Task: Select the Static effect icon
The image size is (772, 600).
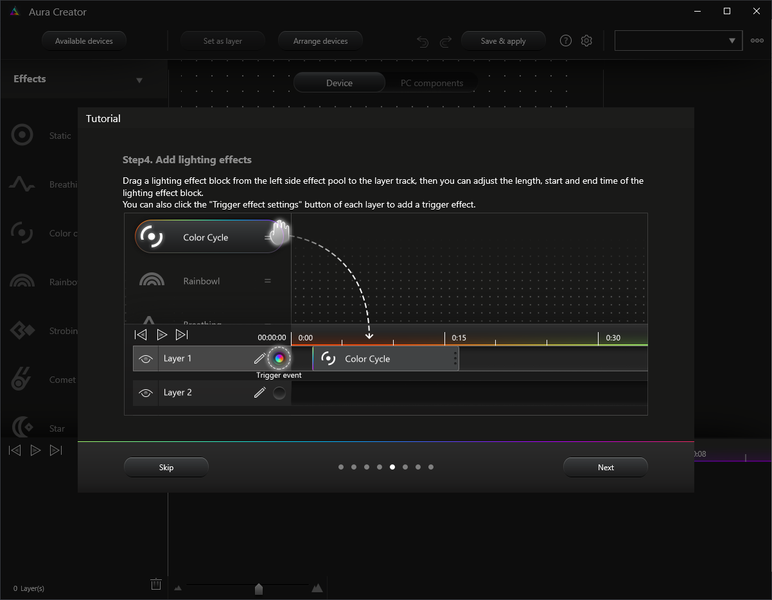Action: pyautogui.click(x=22, y=135)
